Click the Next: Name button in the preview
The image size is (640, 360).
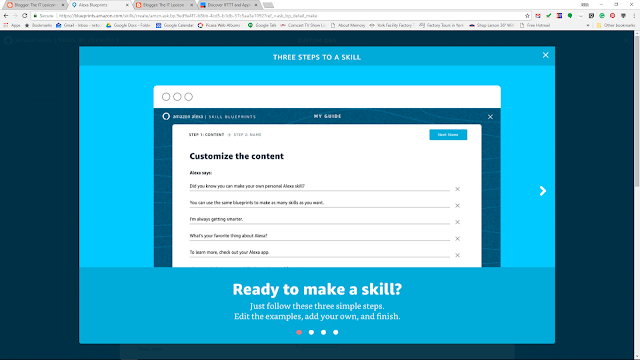pyautogui.click(x=448, y=135)
